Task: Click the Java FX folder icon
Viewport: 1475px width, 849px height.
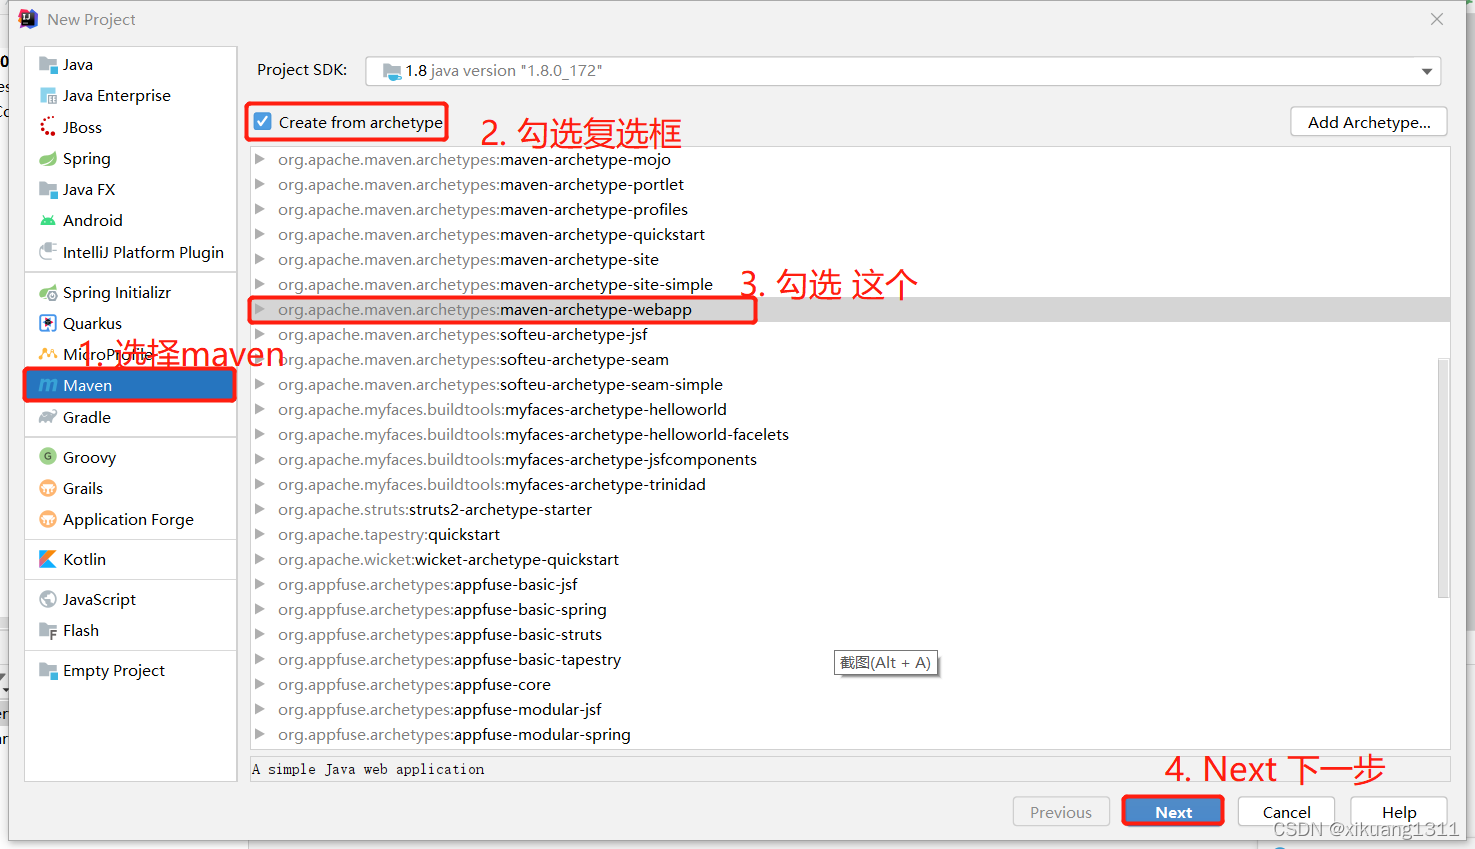Action: pos(48,189)
